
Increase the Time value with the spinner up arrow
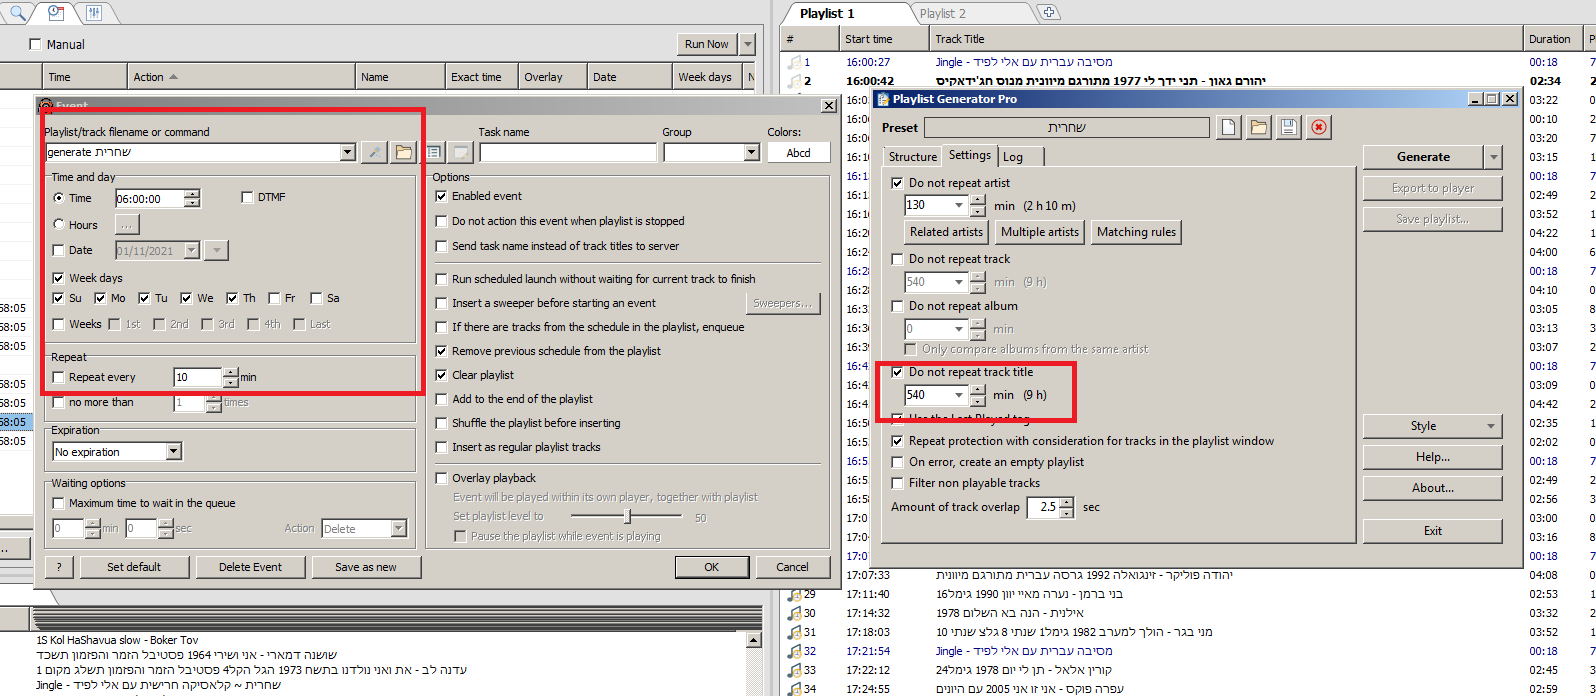[x=192, y=194]
